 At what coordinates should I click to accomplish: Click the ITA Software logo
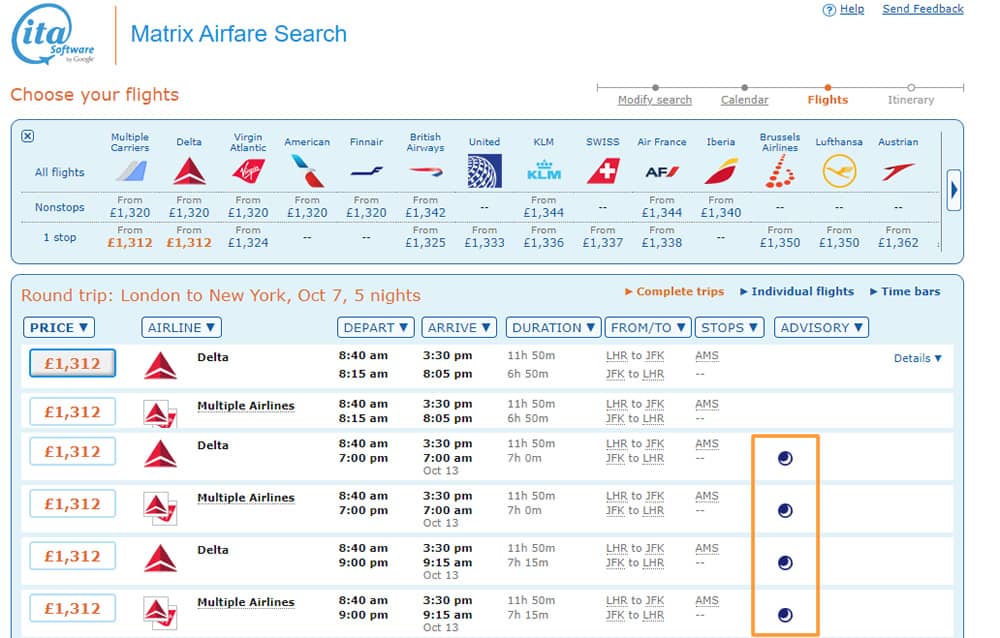click(54, 34)
